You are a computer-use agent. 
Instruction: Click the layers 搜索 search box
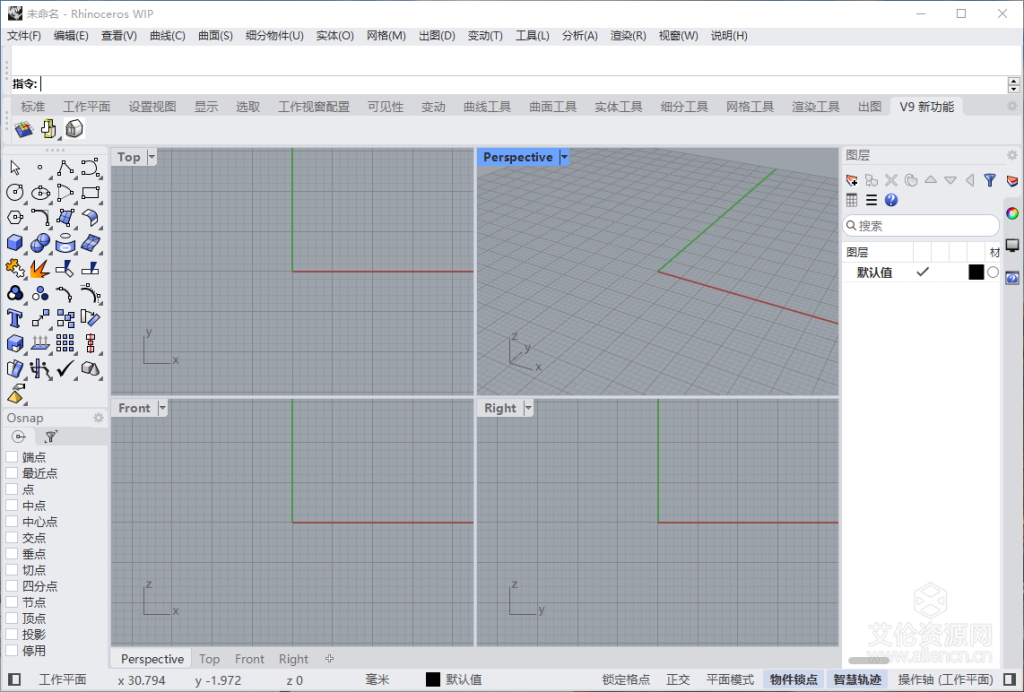pos(921,226)
